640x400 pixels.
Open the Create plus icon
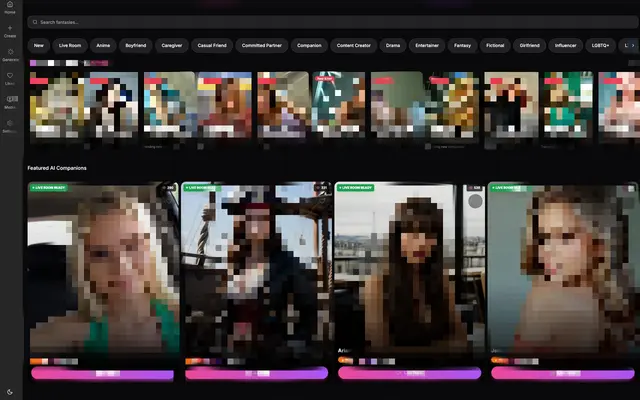click(10, 27)
